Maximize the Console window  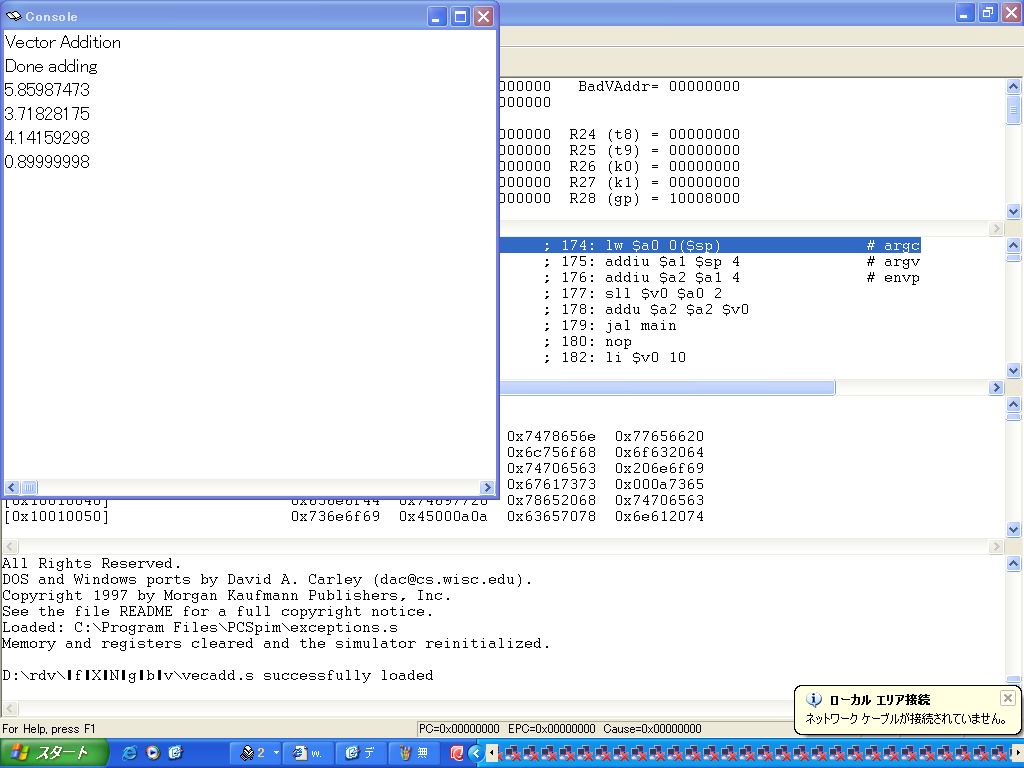(x=460, y=16)
